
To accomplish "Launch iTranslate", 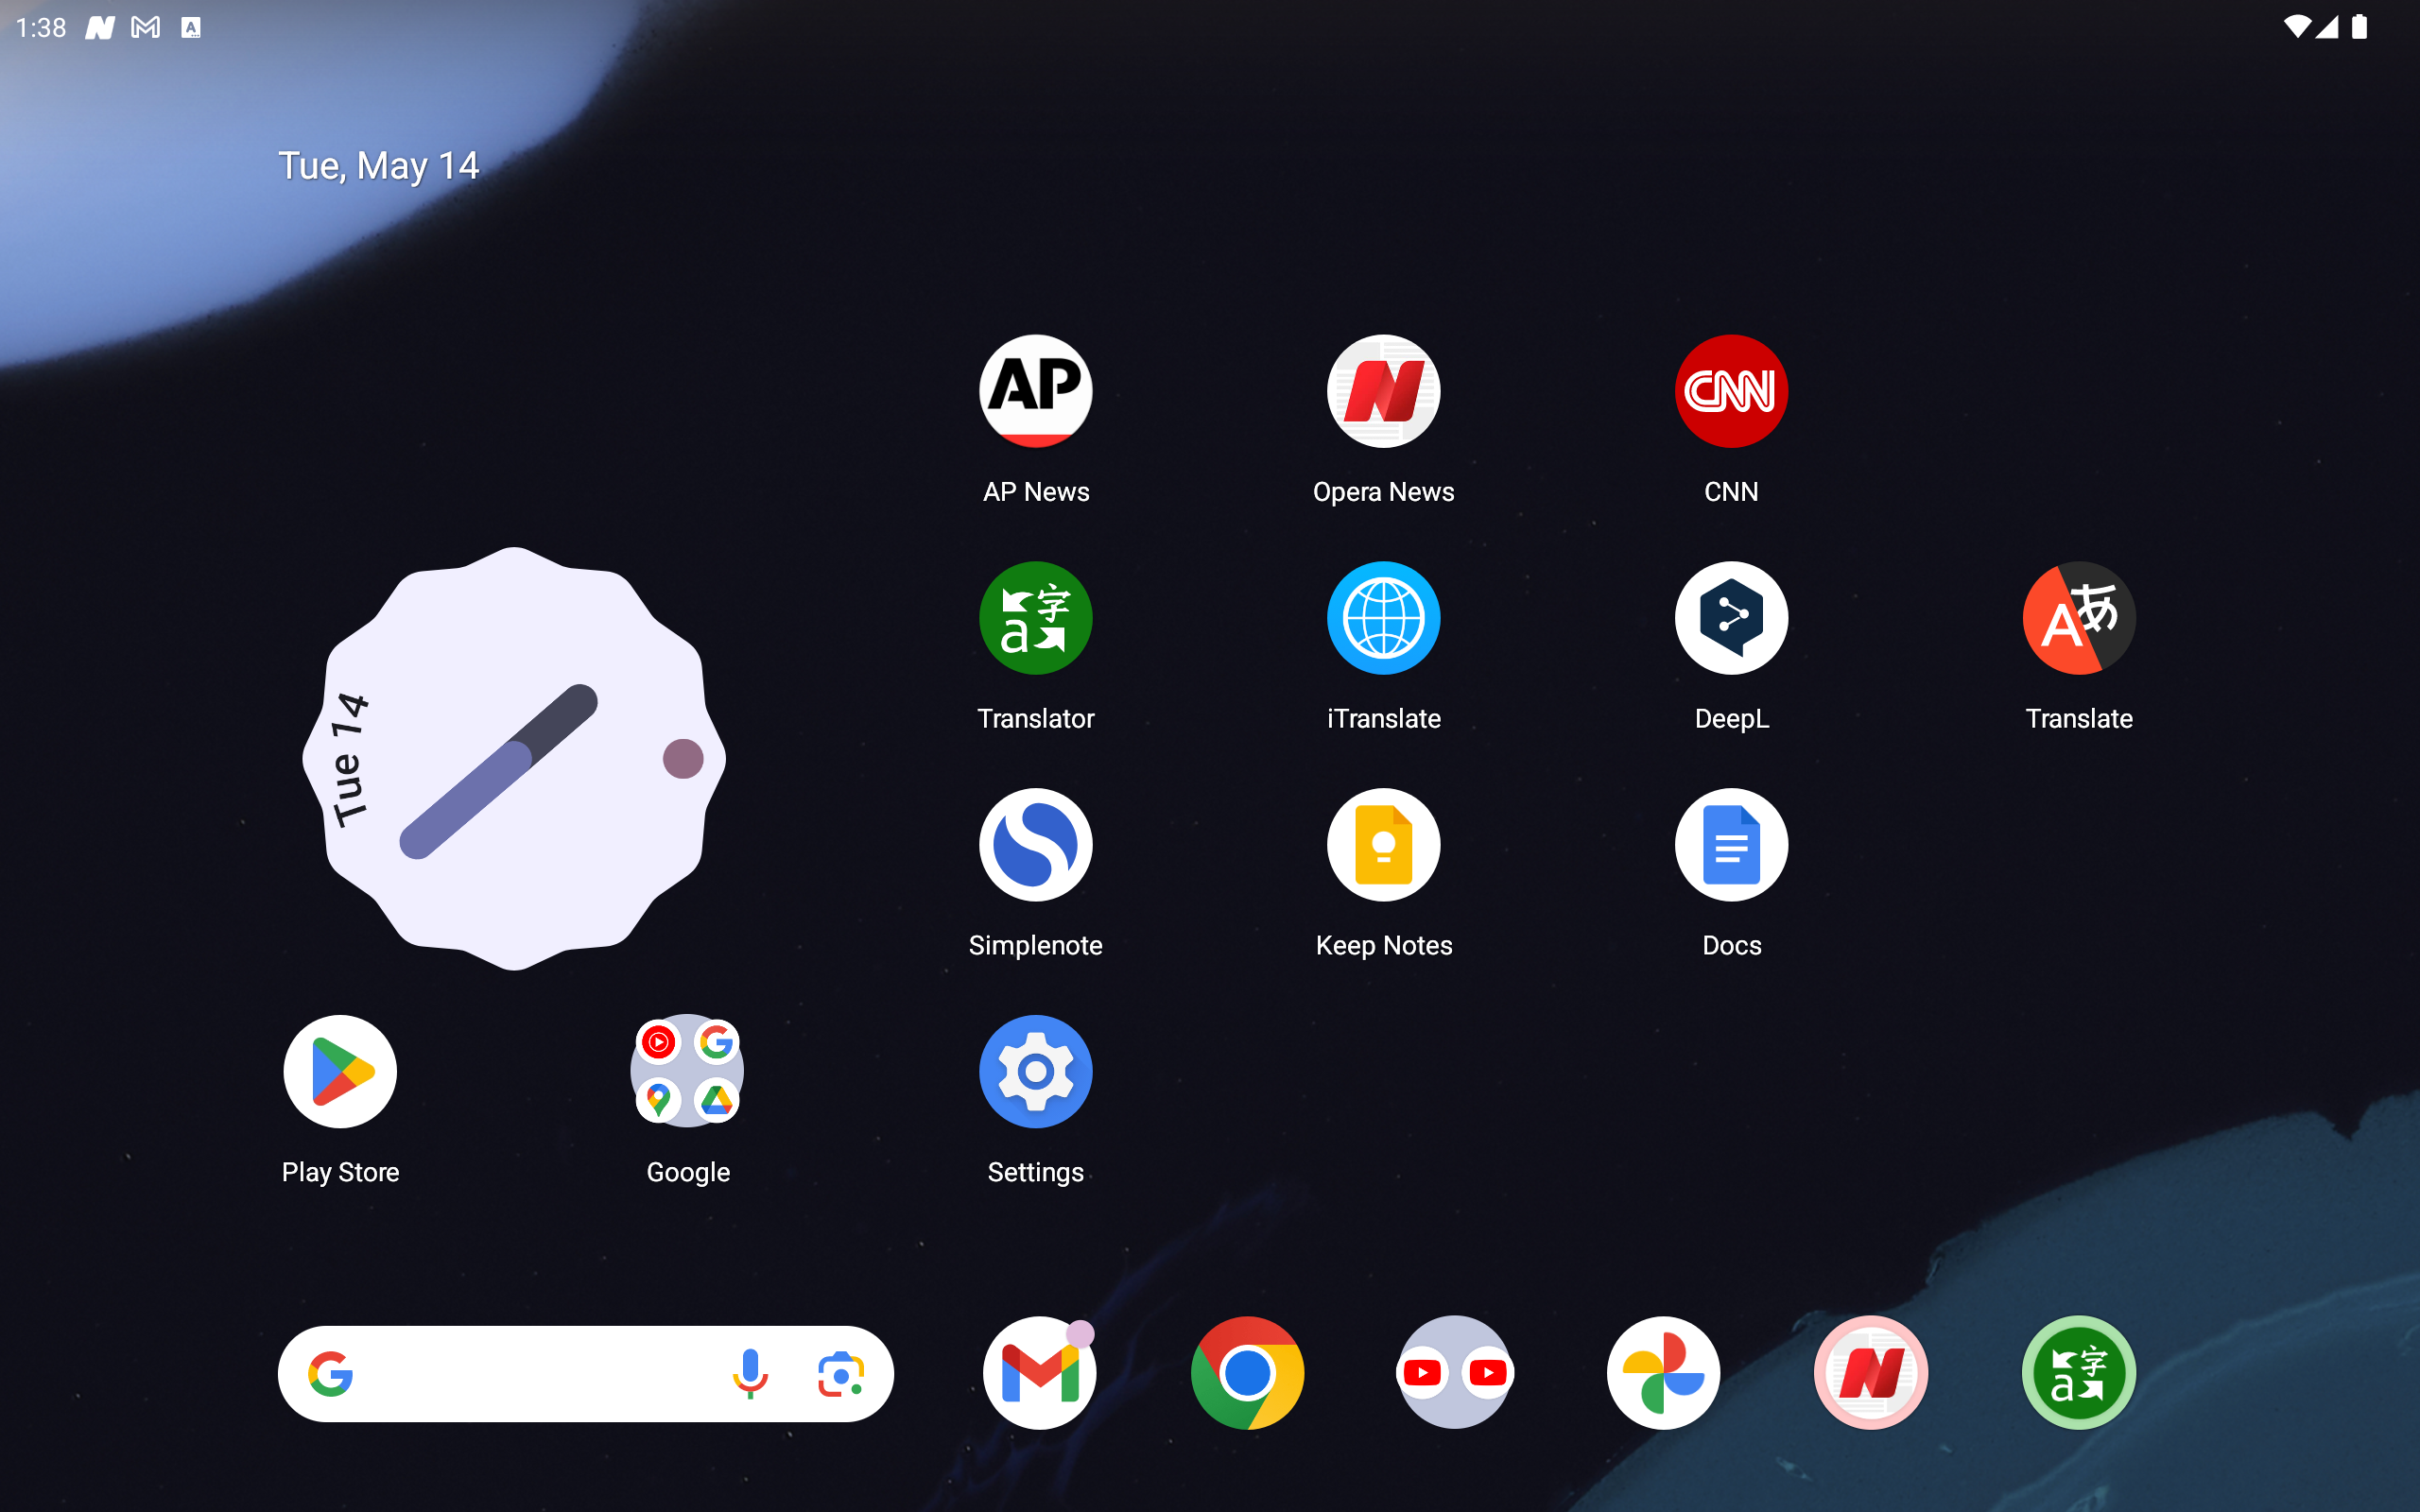I will pyautogui.click(x=1383, y=618).
